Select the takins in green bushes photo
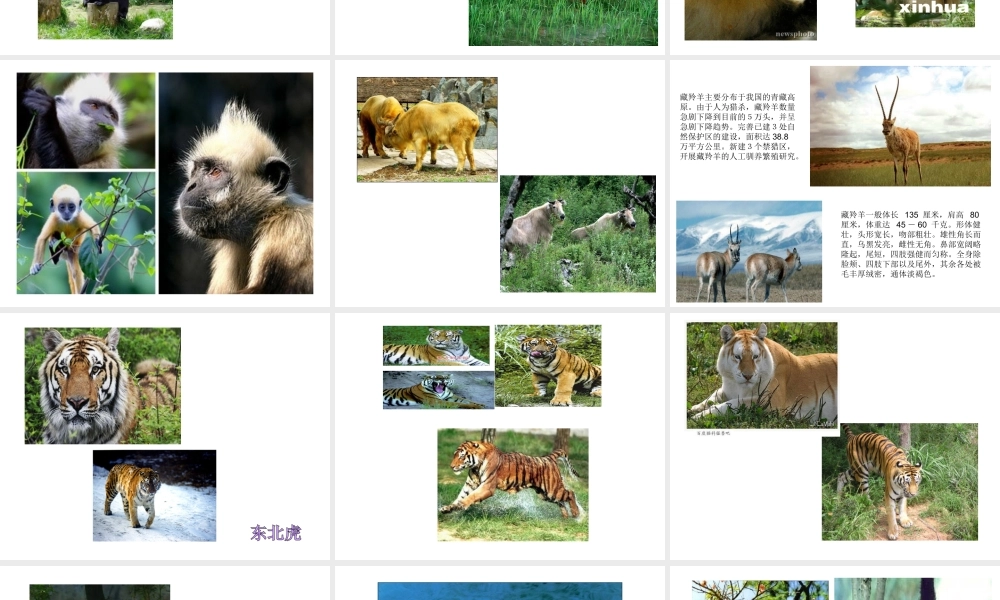Viewport: 1000px width, 600px height. click(578, 233)
